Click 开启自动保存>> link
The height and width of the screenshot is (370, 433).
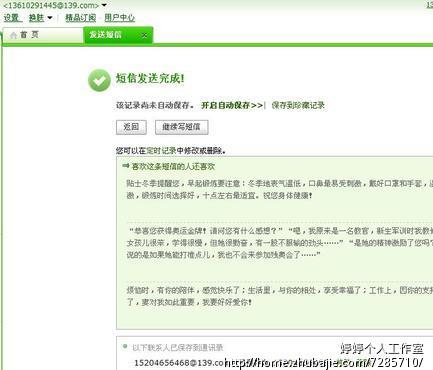232,105
